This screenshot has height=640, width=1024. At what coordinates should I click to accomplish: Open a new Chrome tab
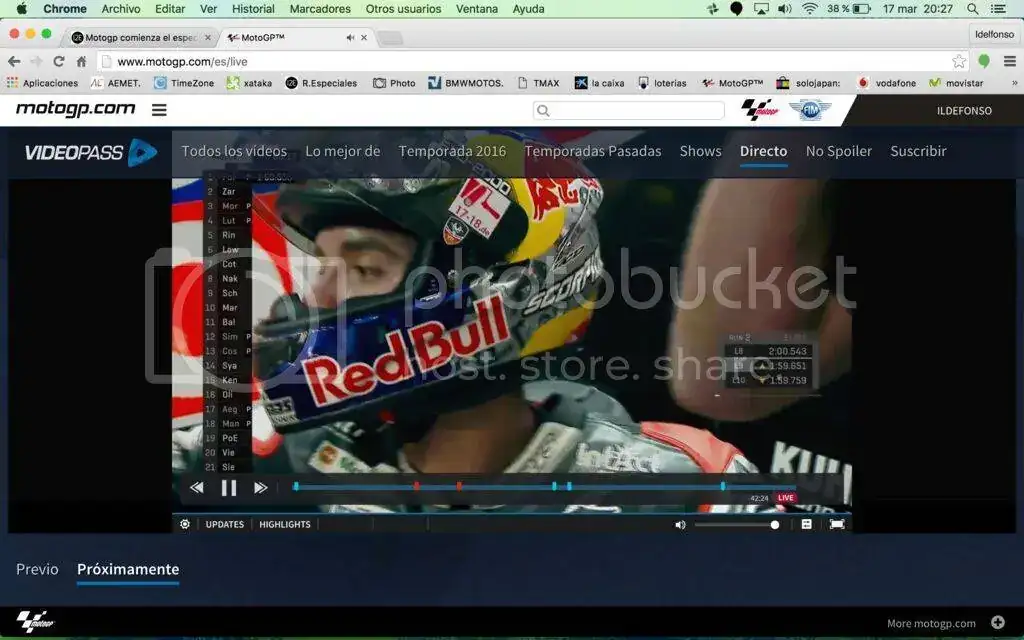[391, 38]
